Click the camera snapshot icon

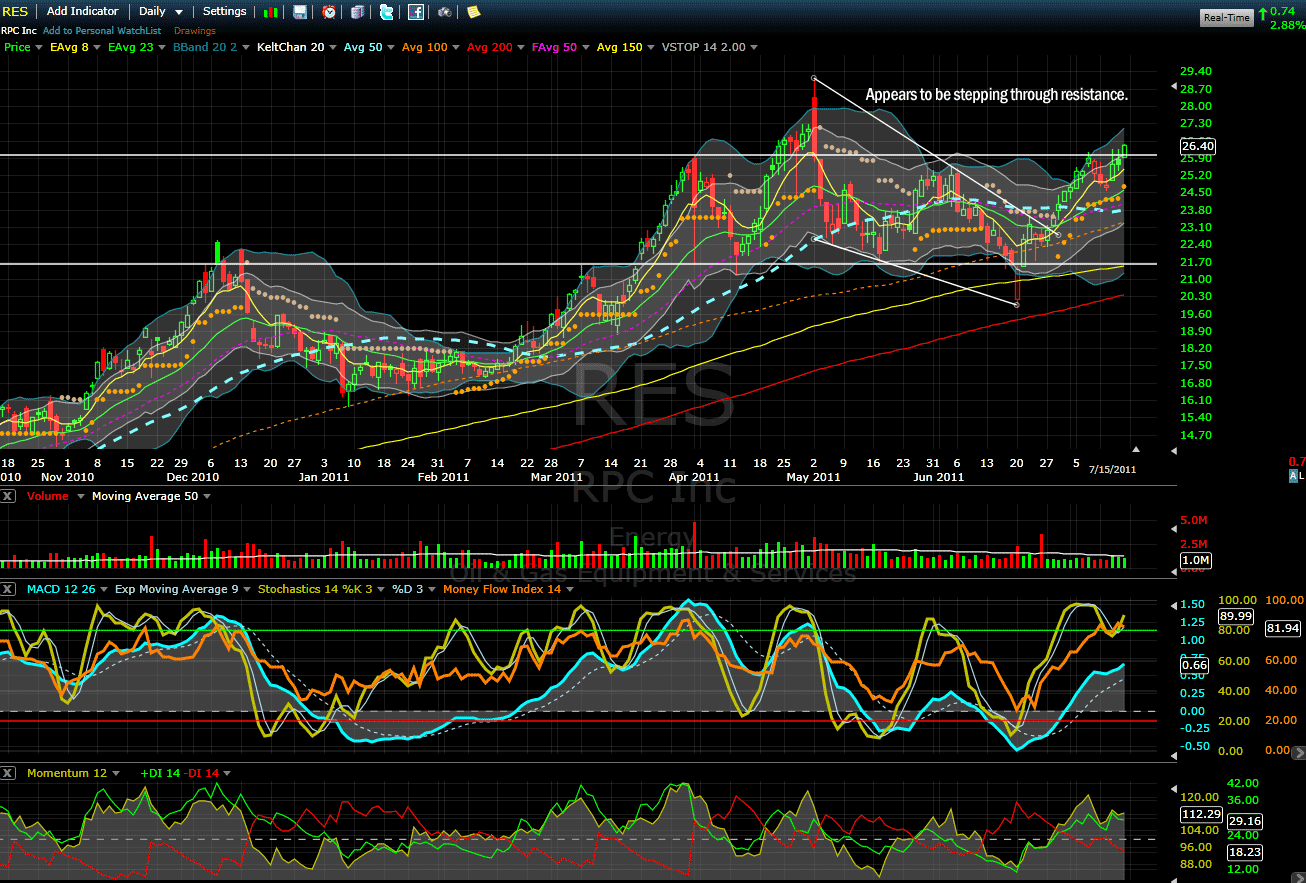(444, 12)
